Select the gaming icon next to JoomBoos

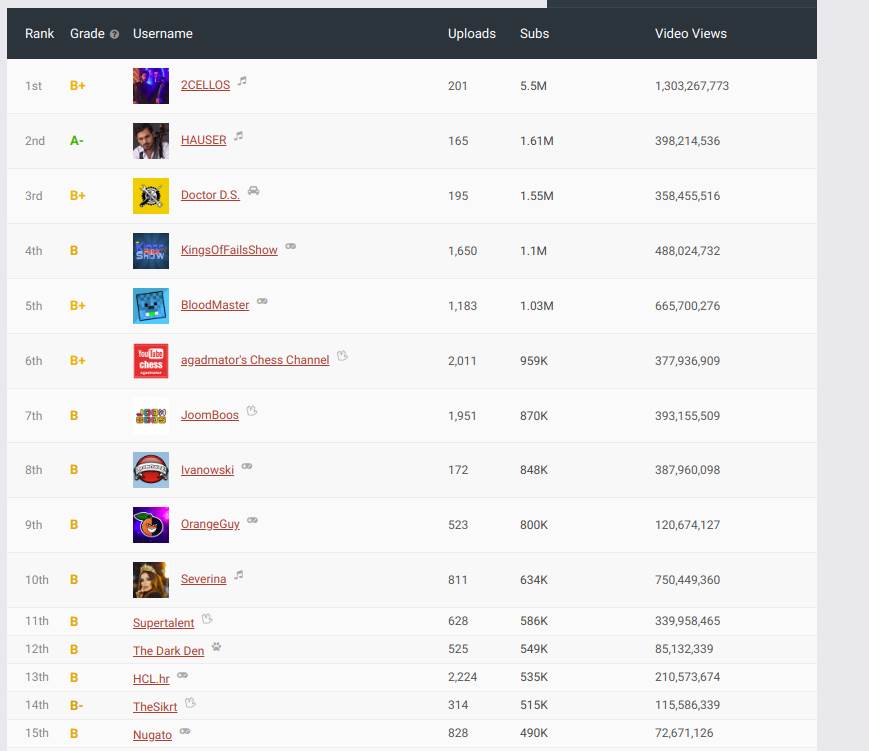251,410
